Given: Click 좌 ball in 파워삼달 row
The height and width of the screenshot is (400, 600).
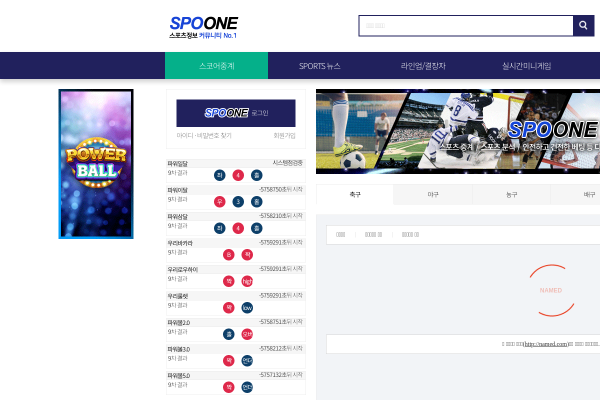Looking at the screenshot, I should (x=220, y=228).
